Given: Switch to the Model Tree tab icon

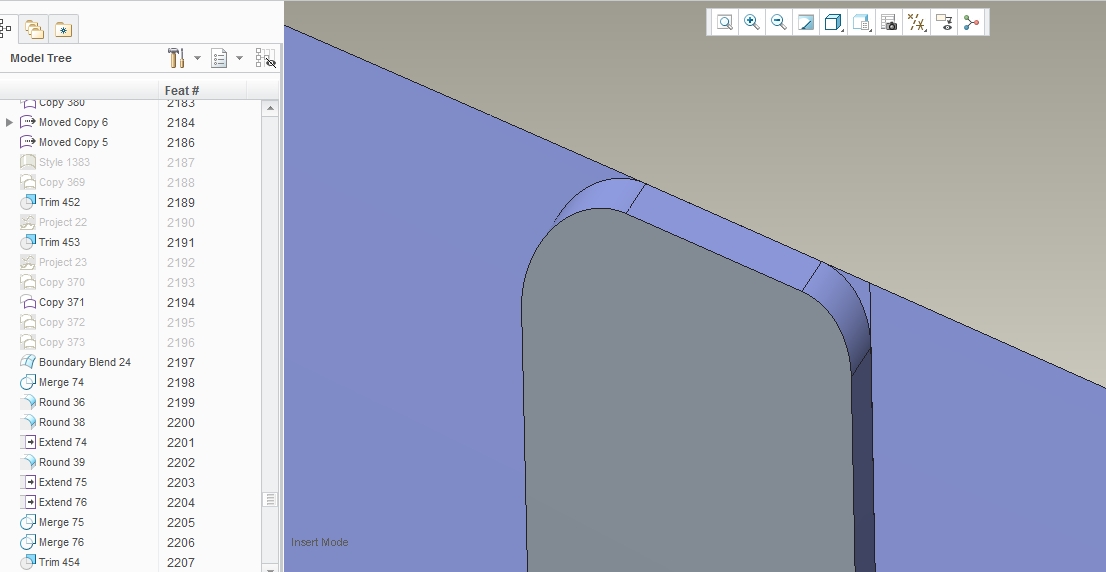Looking at the screenshot, I should (x=6, y=29).
